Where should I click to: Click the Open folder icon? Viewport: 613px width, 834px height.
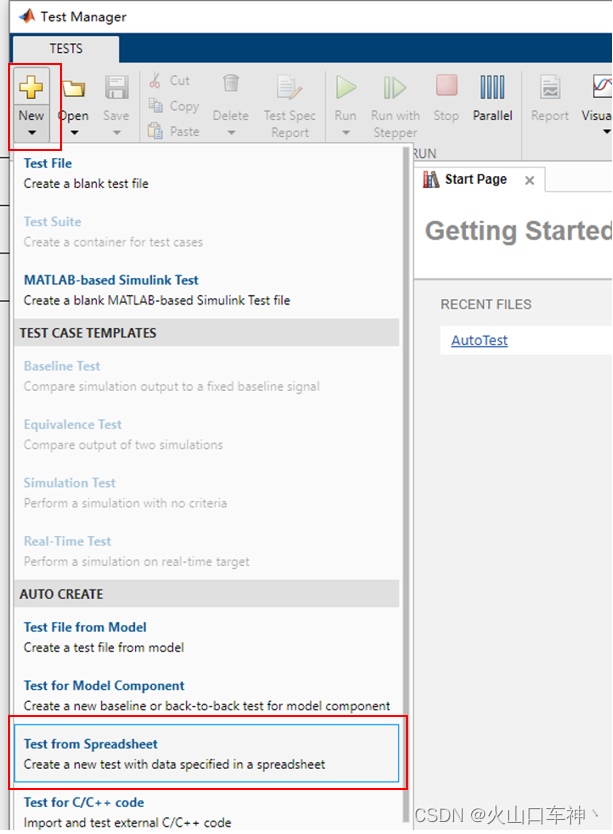(x=73, y=88)
